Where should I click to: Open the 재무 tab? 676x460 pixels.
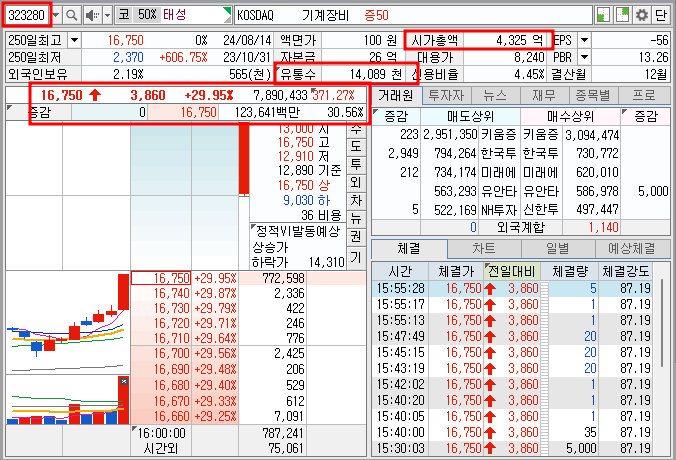[x=545, y=95]
